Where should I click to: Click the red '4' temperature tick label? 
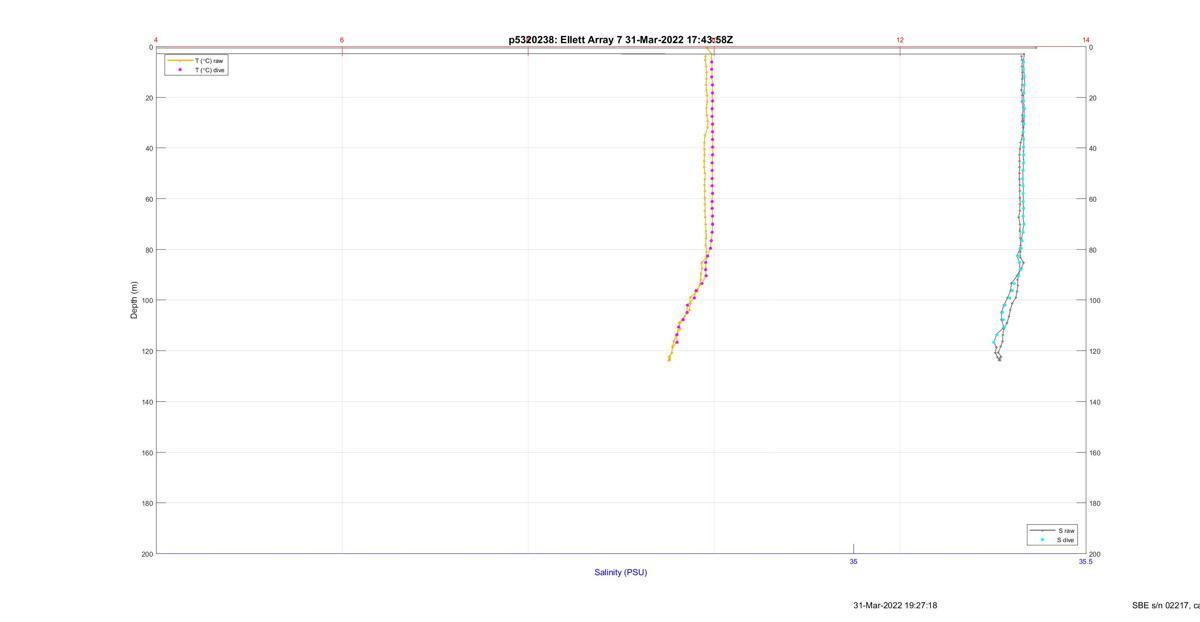point(156,40)
